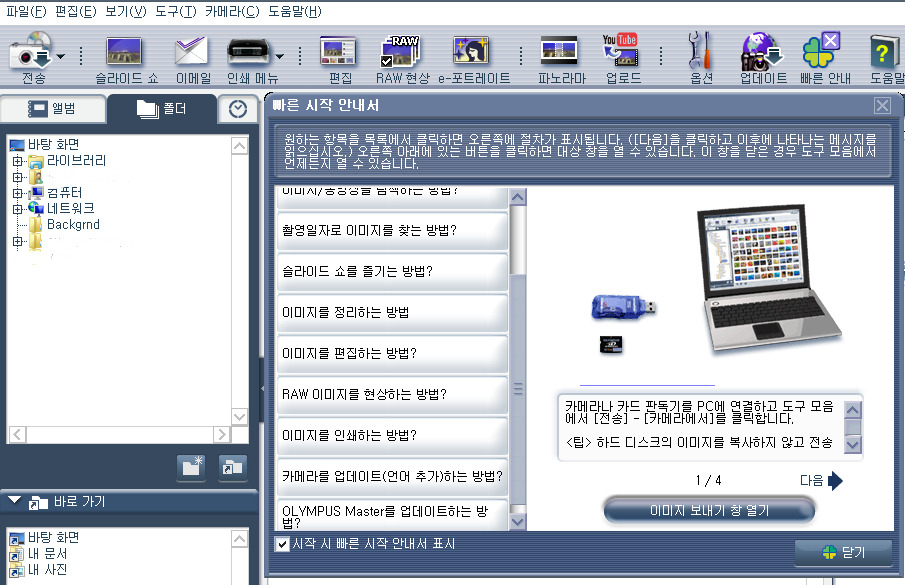This screenshot has height=585, width=905.
Task: Collapse the 바로 가기 panel
Action: point(14,501)
